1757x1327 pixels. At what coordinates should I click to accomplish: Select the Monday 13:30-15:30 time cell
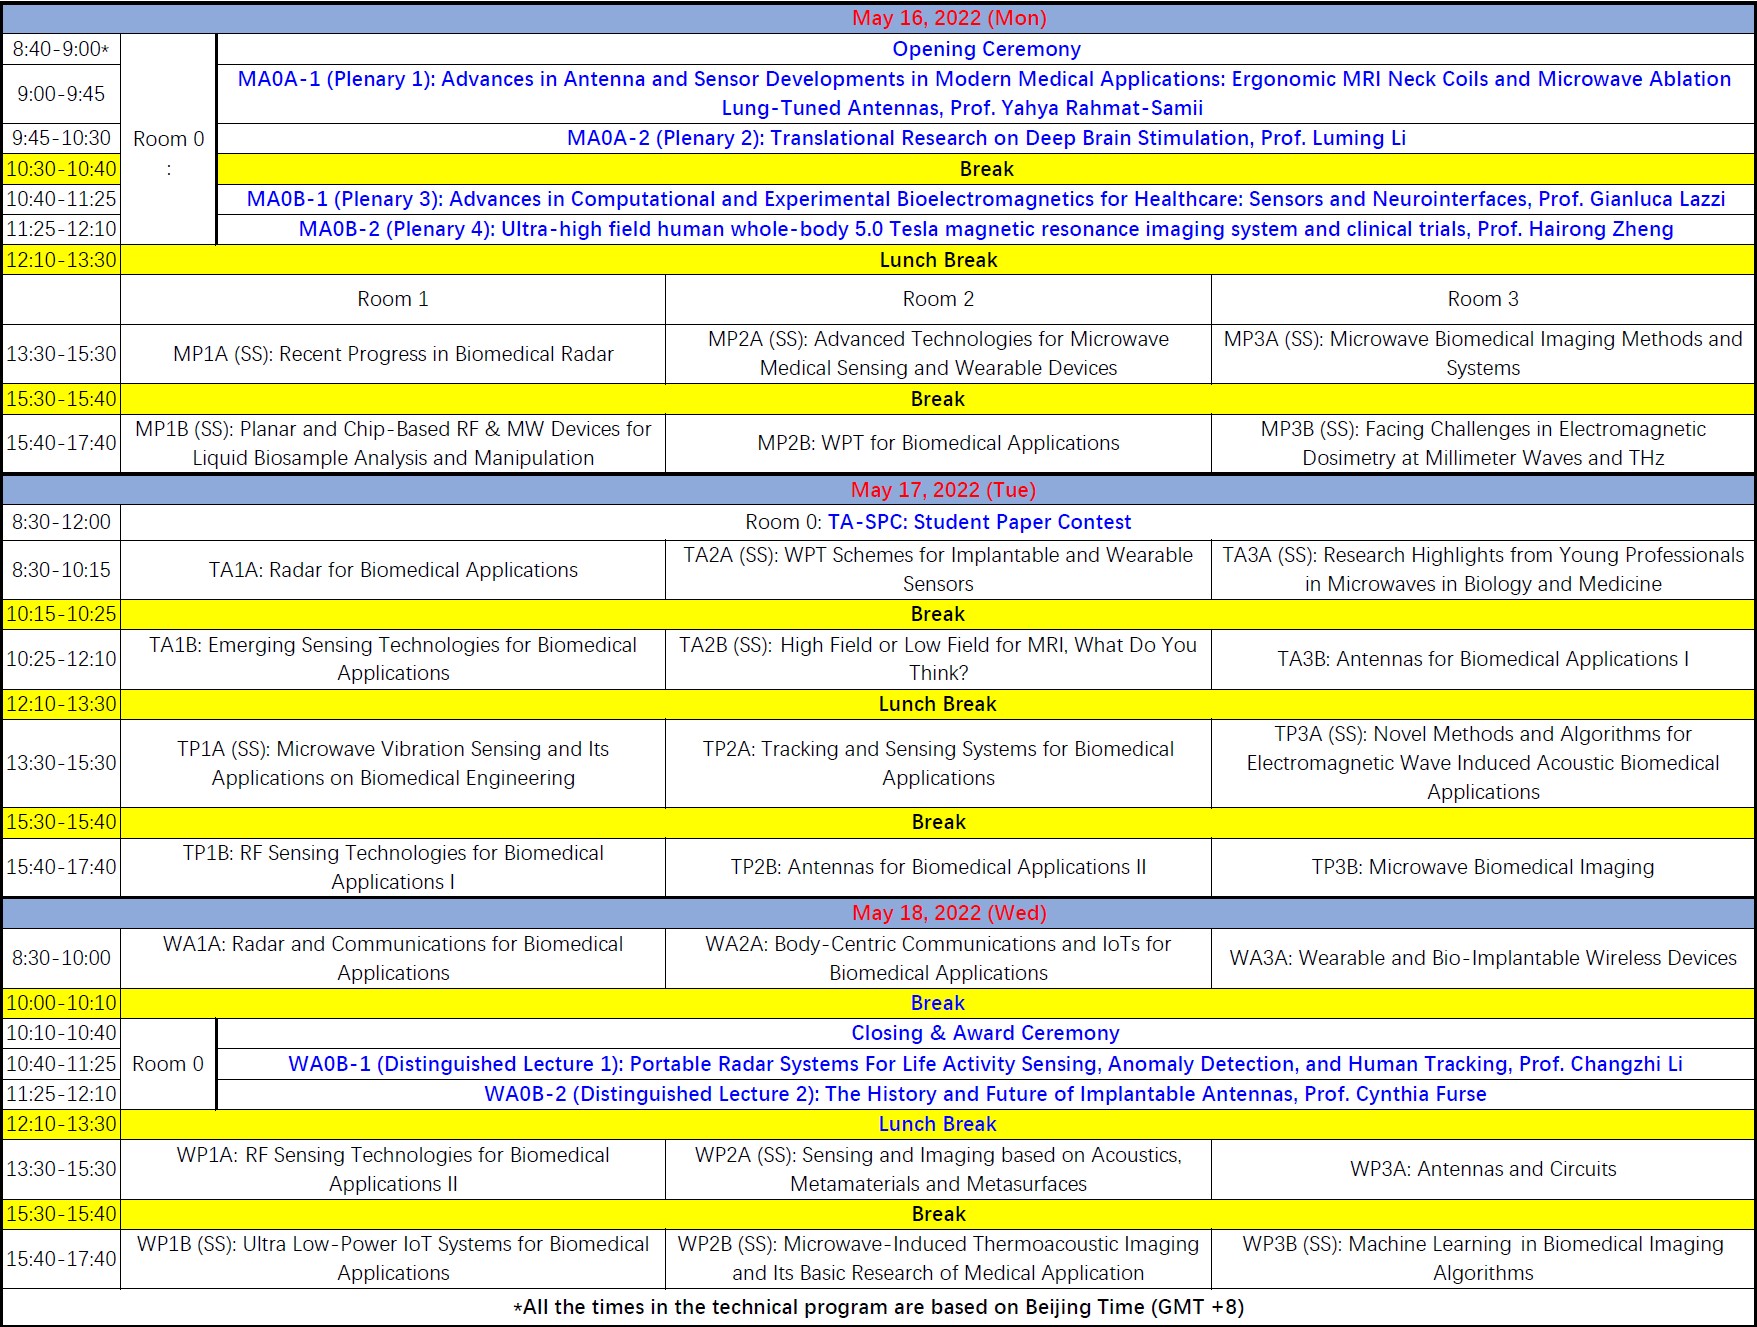[61, 354]
